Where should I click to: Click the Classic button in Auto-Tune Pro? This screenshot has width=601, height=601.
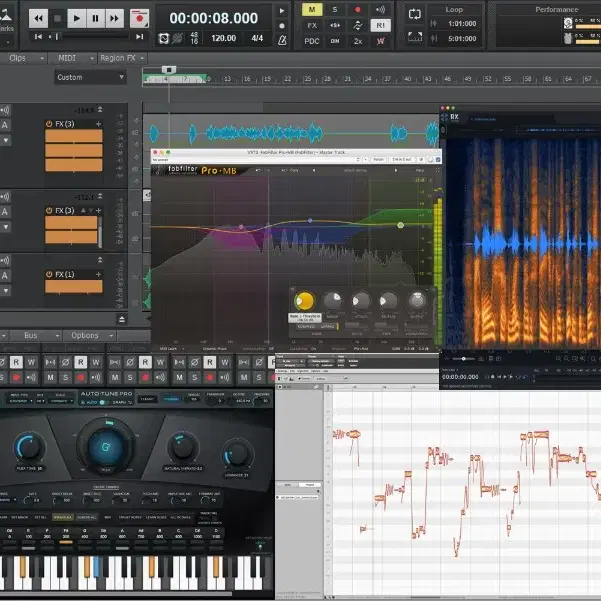[x=147, y=399]
